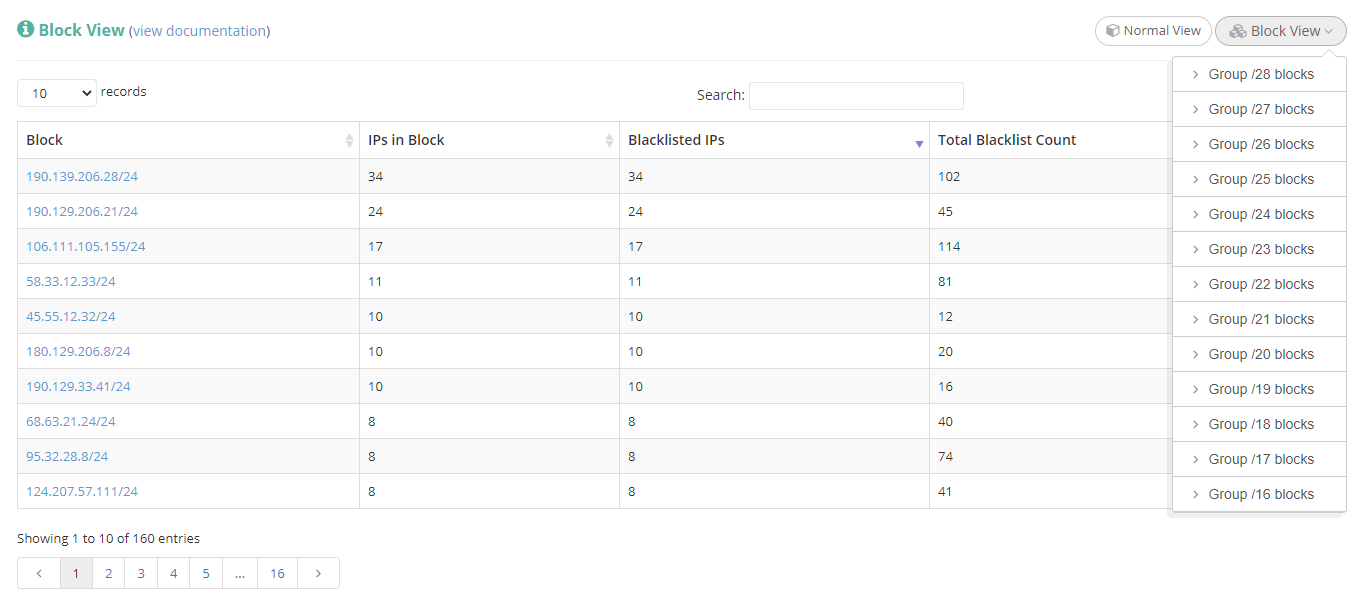This screenshot has width=1365, height=615.
Task: Open the view documentation link
Action: point(200,31)
